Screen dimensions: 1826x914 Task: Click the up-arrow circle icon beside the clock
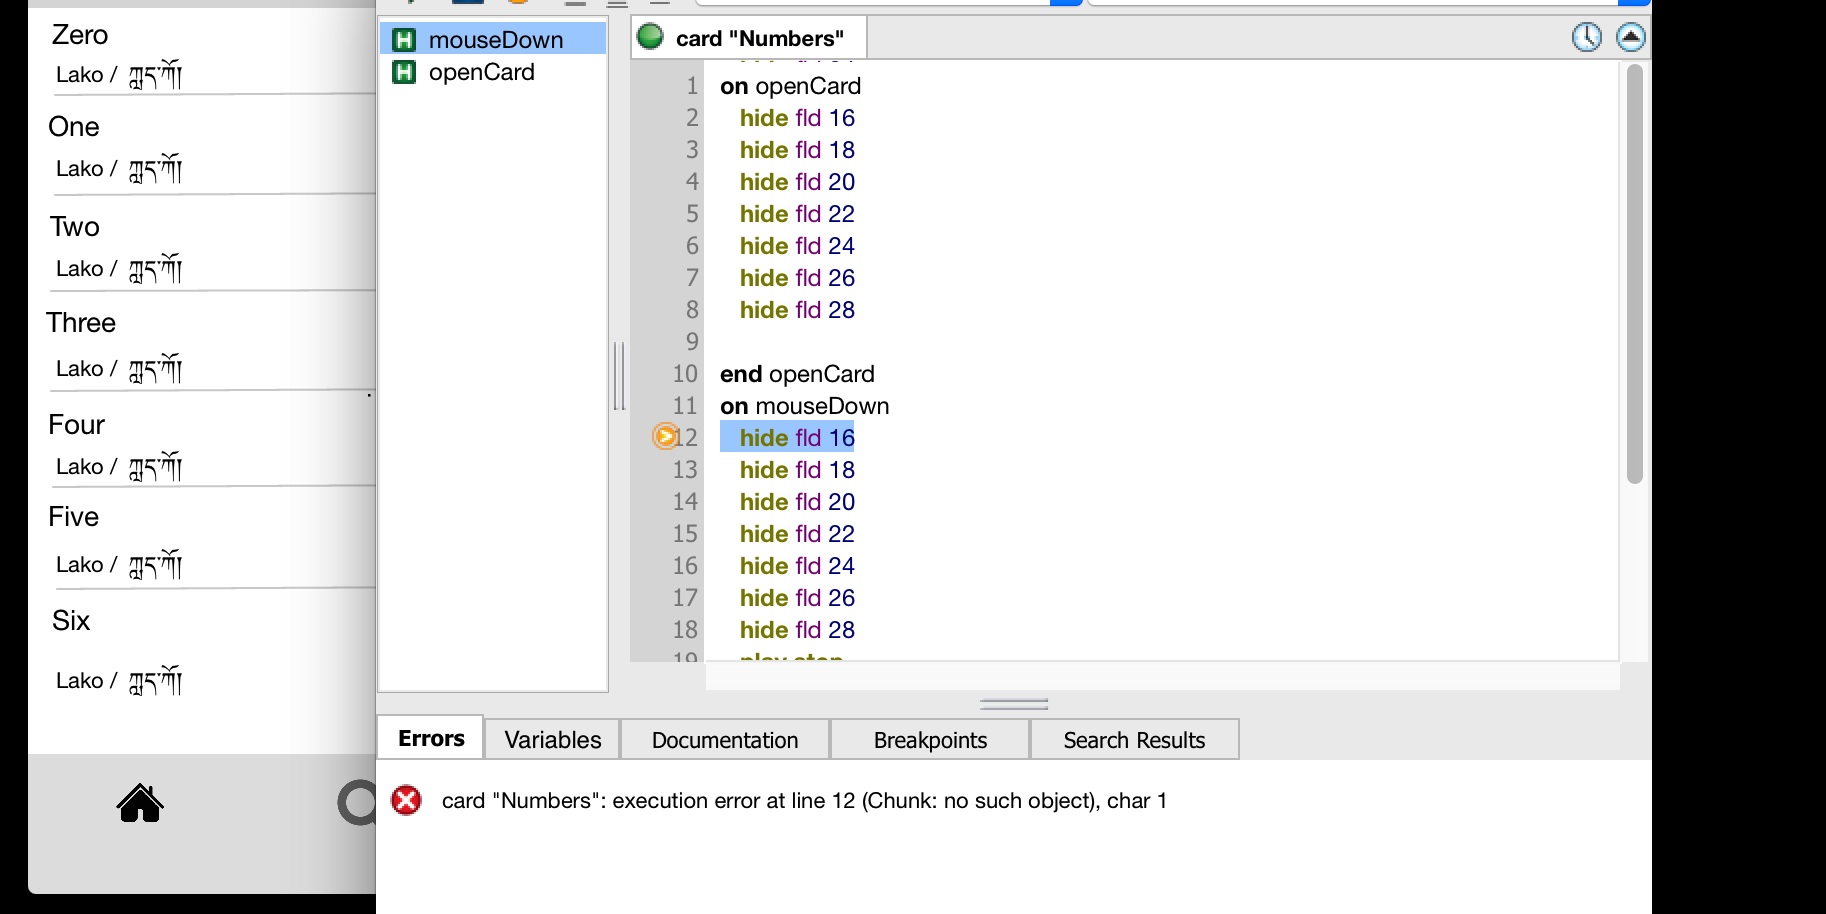click(x=1630, y=38)
